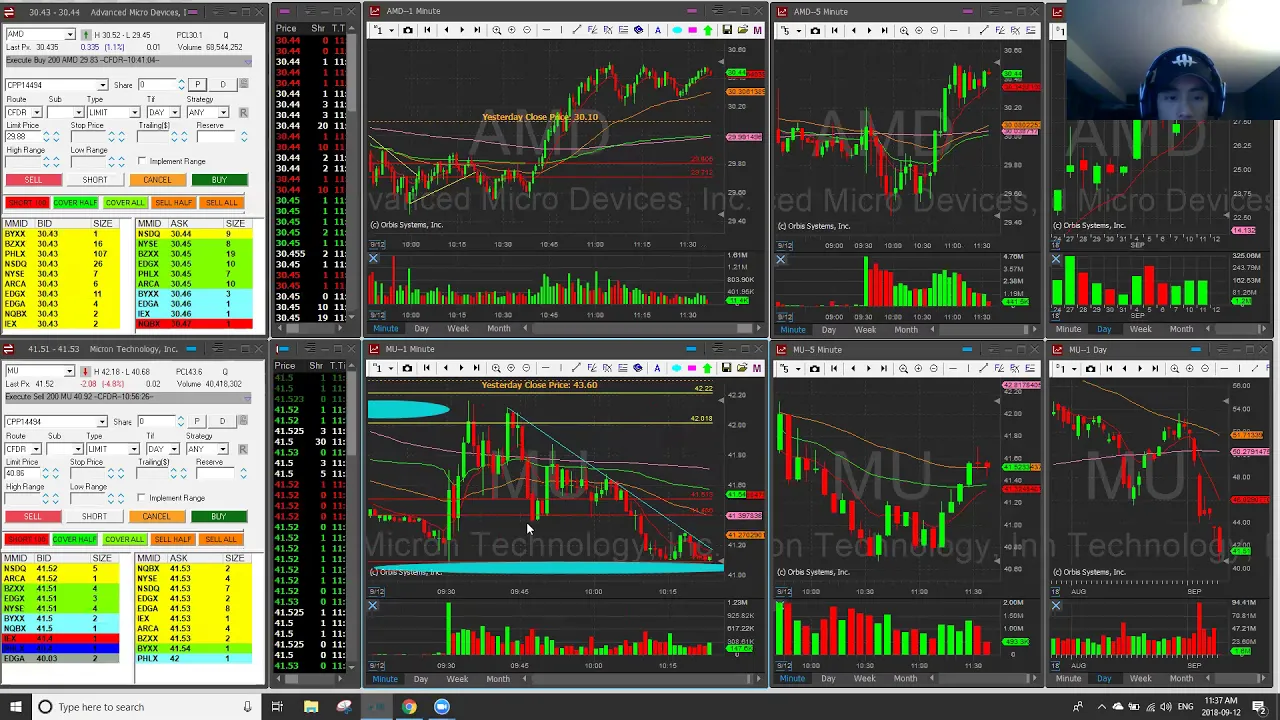Select trend line tool in AMD 1-minute chart
The height and width of the screenshot is (720, 1280).
tap(576, 30)
